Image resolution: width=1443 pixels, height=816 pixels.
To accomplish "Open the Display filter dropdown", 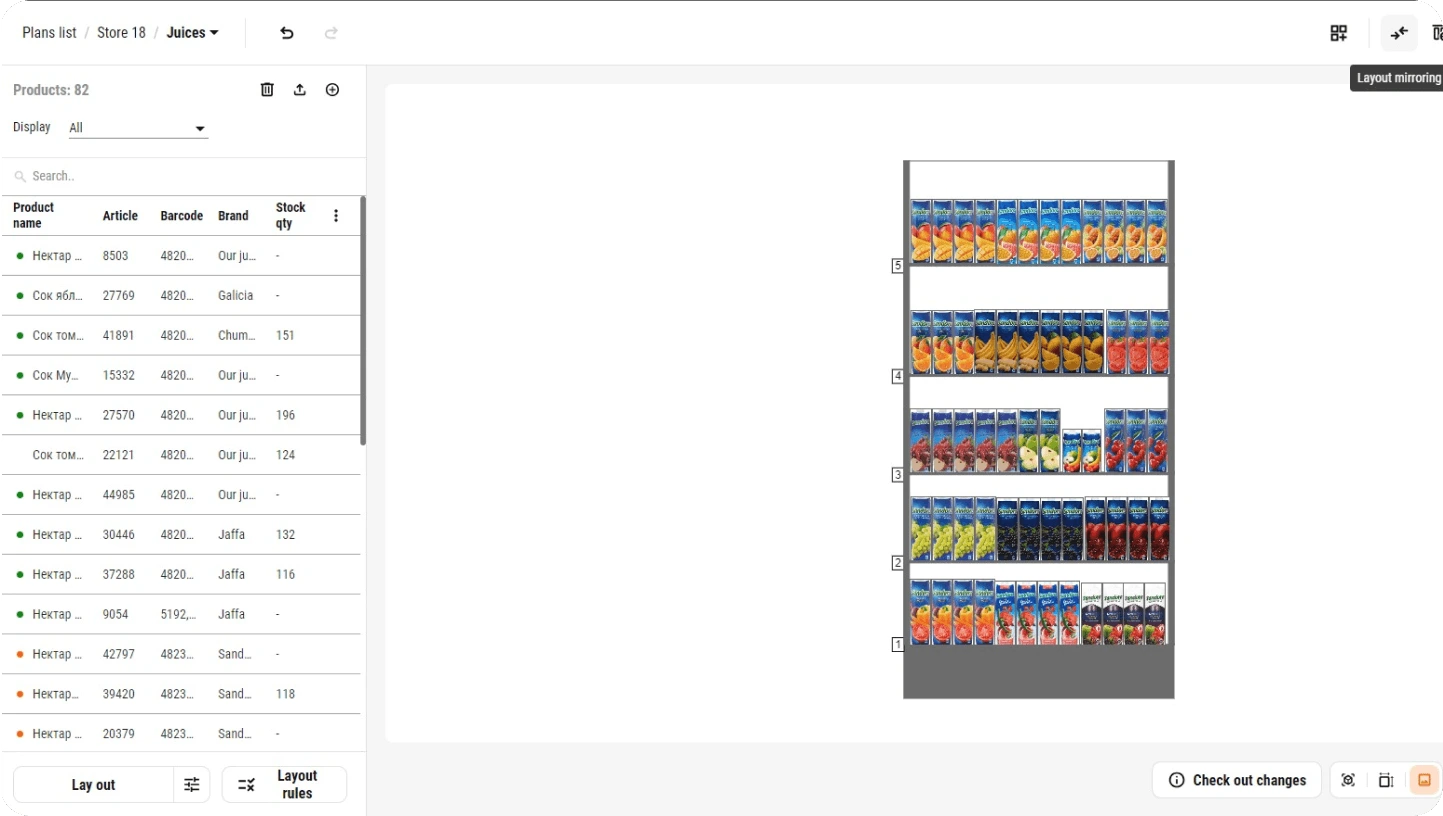I will click(x=138, y=128).
